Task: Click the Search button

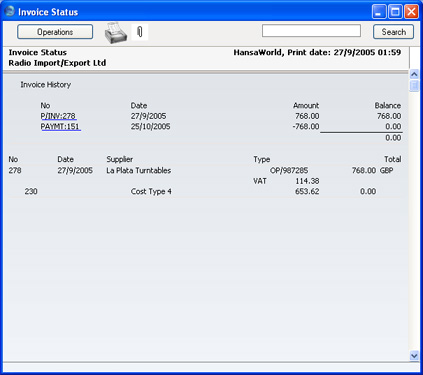Action: click(x=393, y=32)
